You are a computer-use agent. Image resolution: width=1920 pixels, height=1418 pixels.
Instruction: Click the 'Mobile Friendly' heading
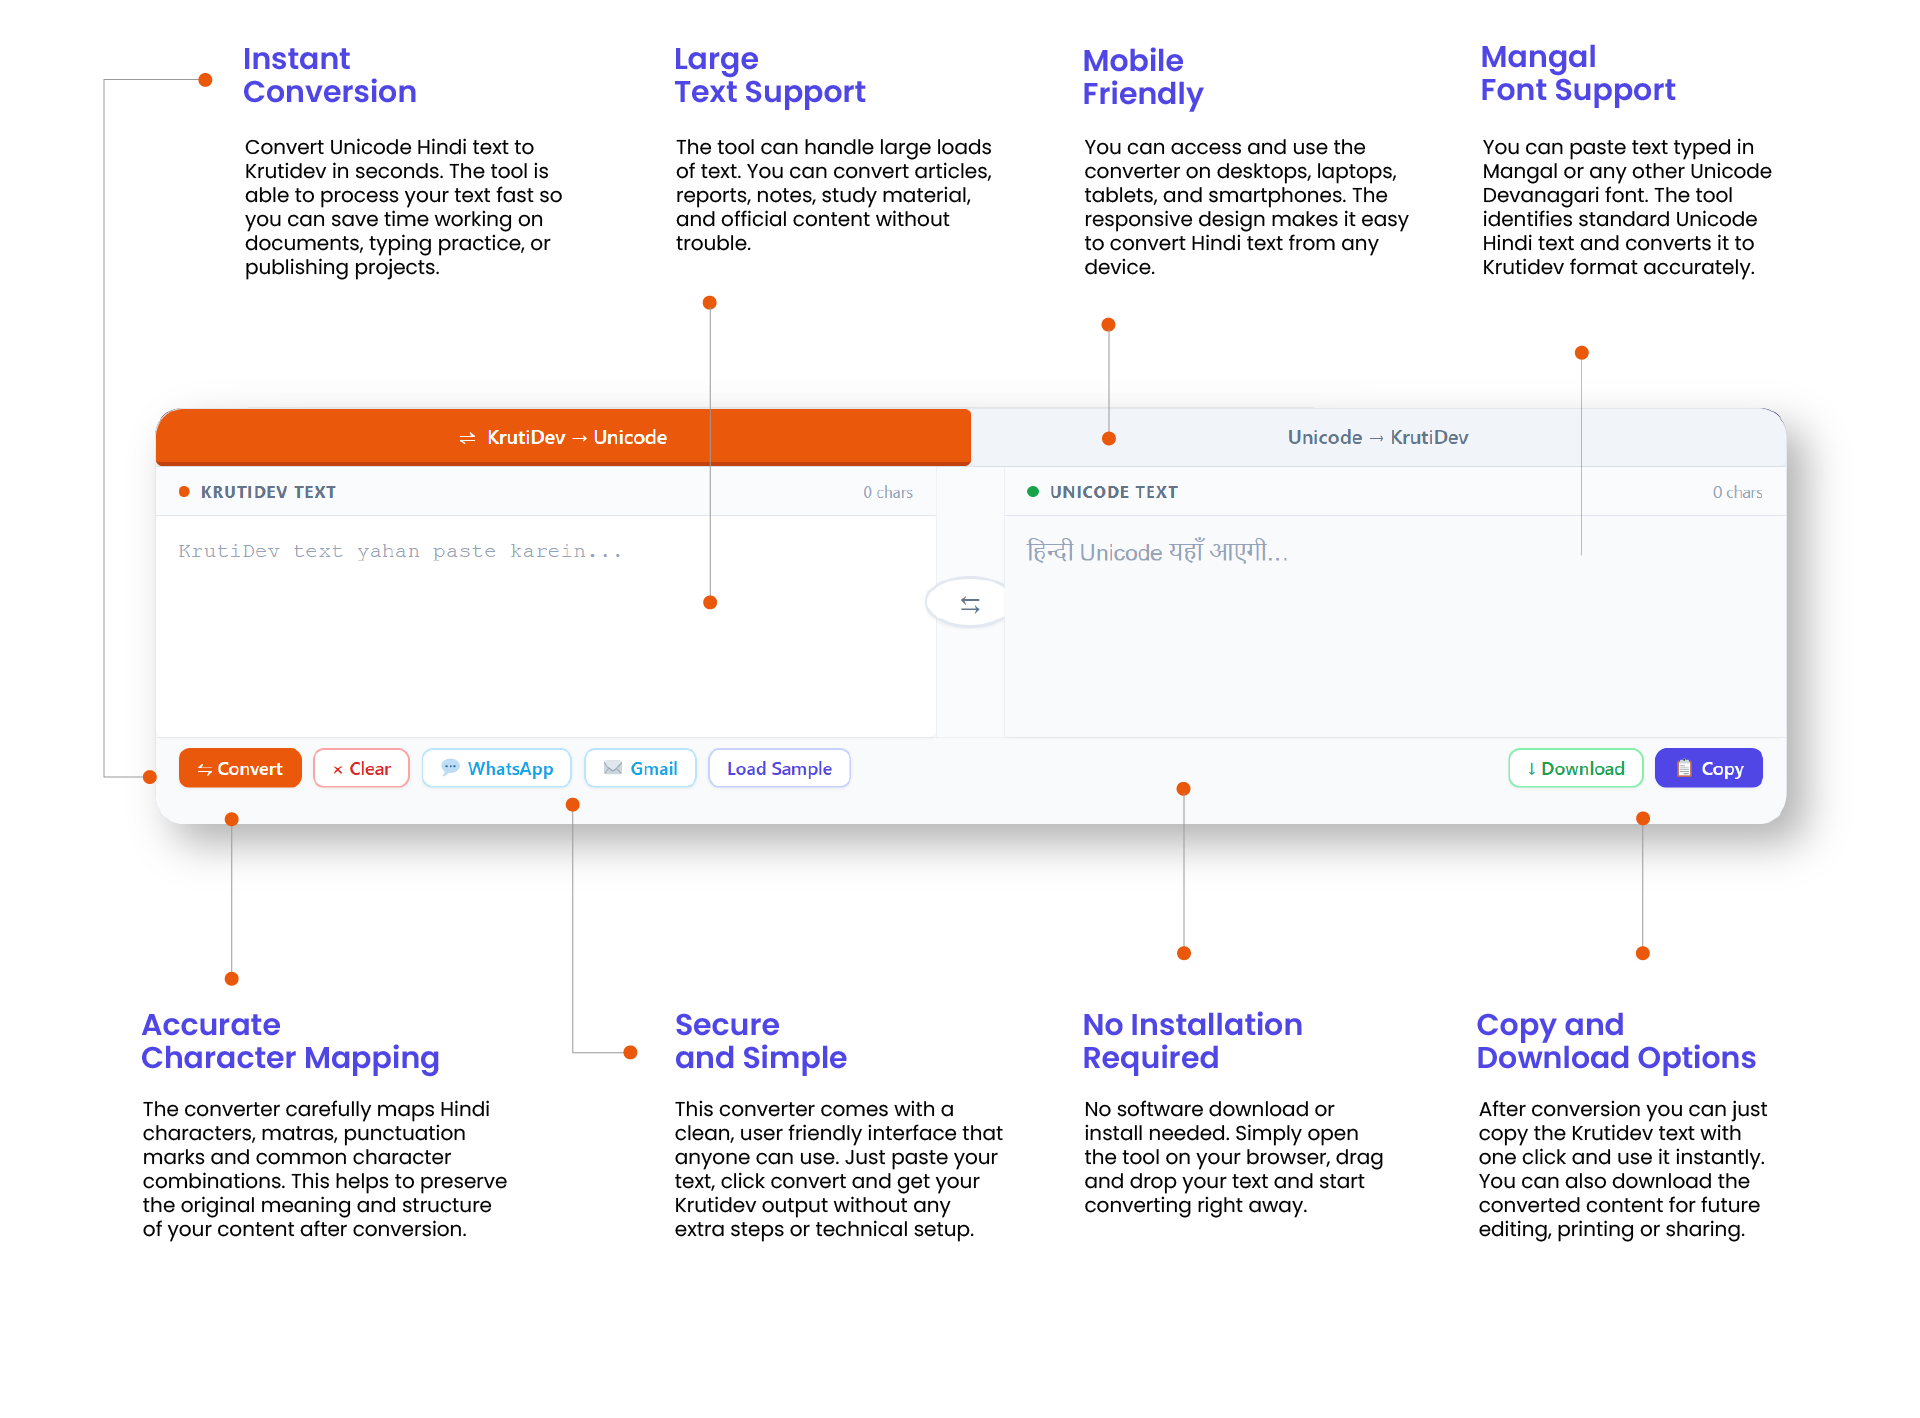tap(1143, 77)
